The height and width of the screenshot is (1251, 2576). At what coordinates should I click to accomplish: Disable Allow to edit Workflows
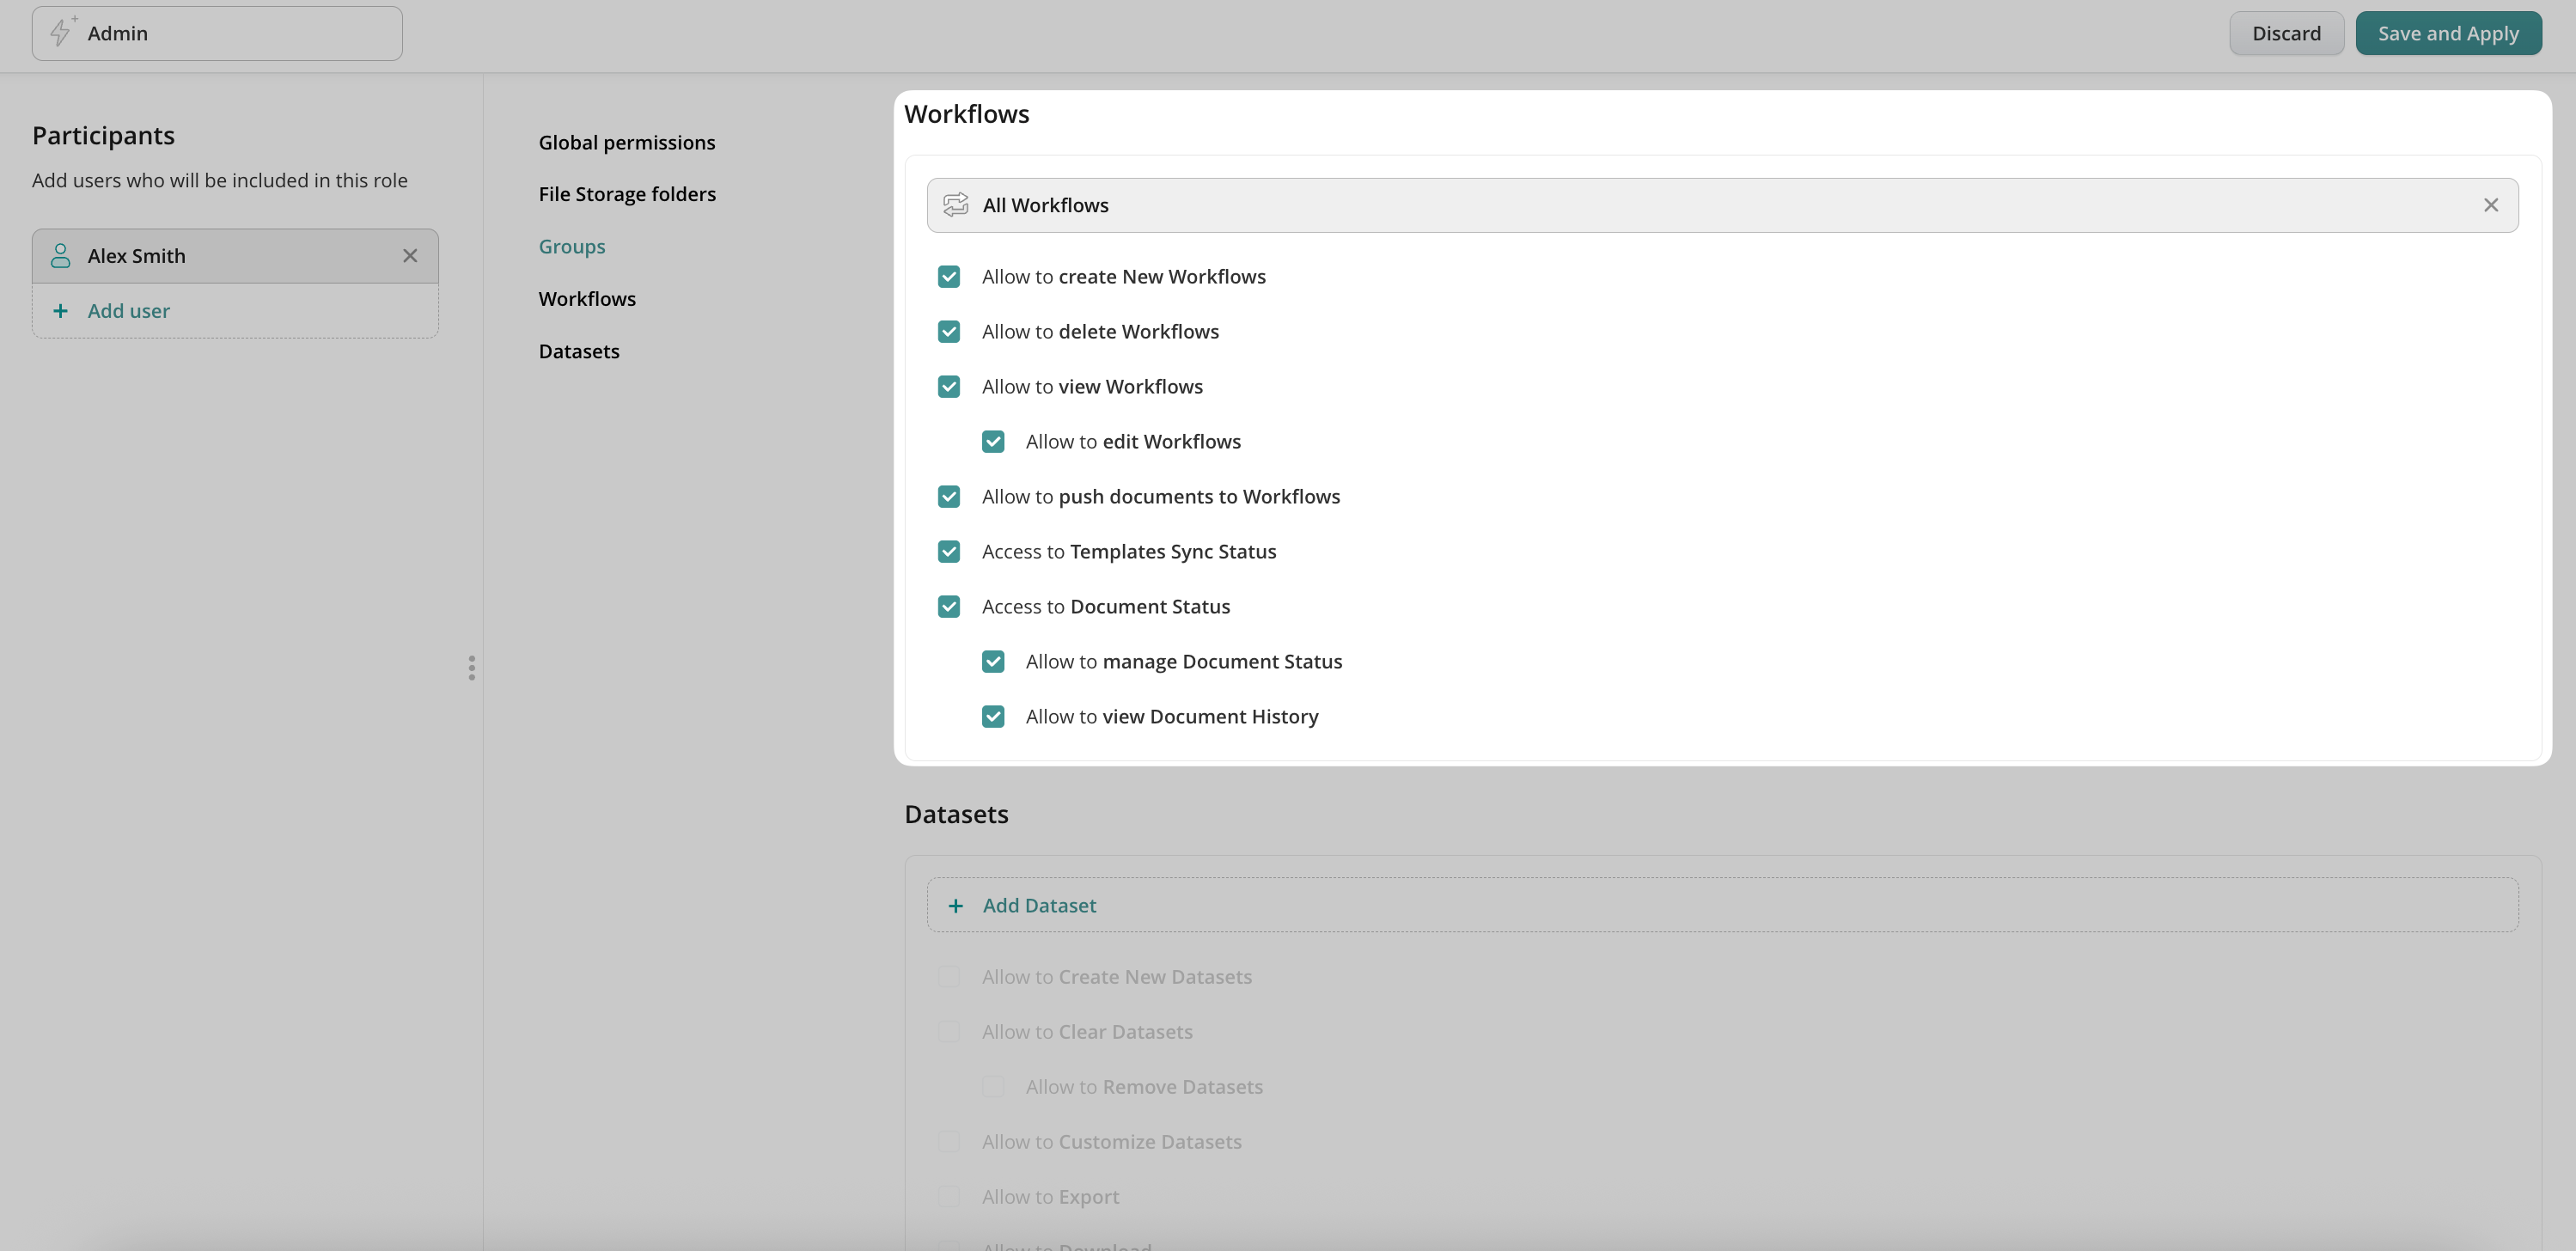993,442
